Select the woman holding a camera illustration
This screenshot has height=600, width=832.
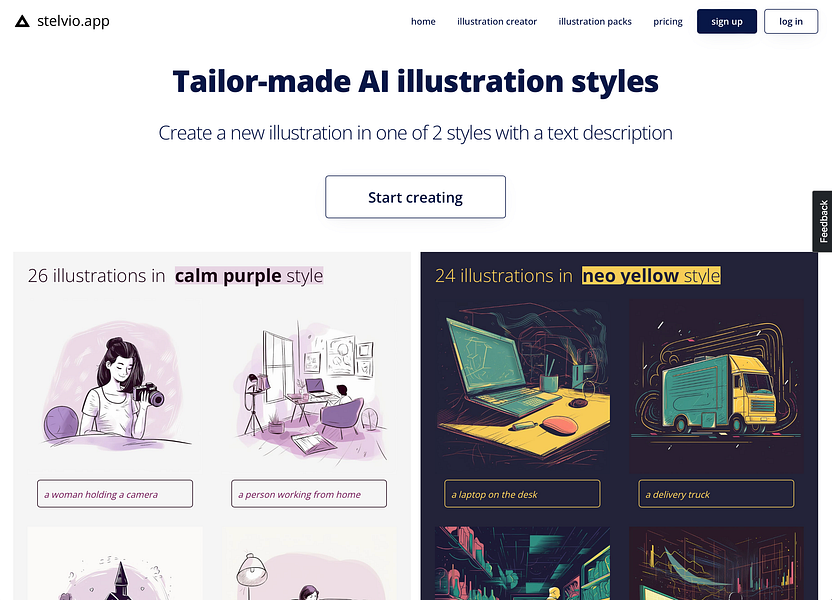click(x=115, y=386)
